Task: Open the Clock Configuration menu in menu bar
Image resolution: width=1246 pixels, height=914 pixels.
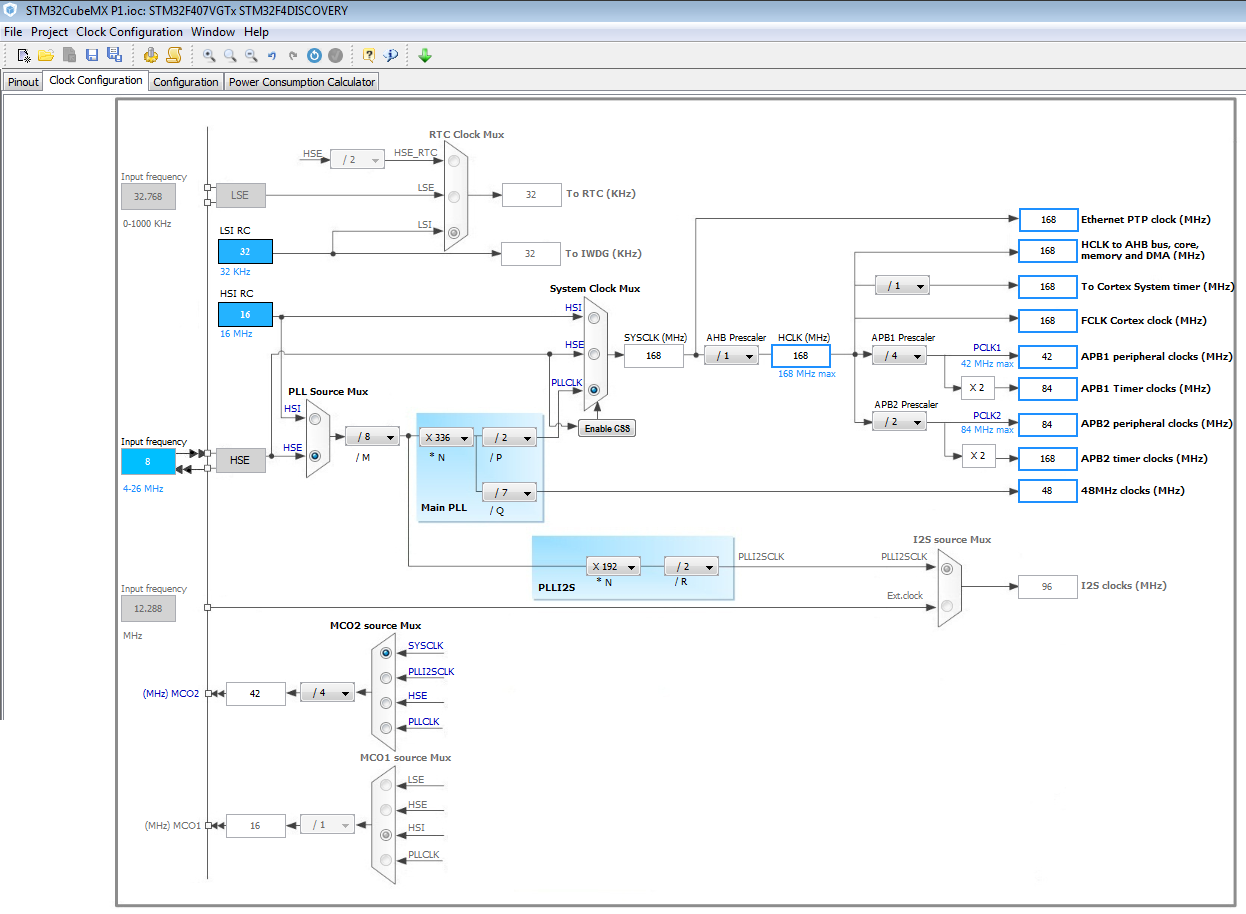Action: click(130, 32)
